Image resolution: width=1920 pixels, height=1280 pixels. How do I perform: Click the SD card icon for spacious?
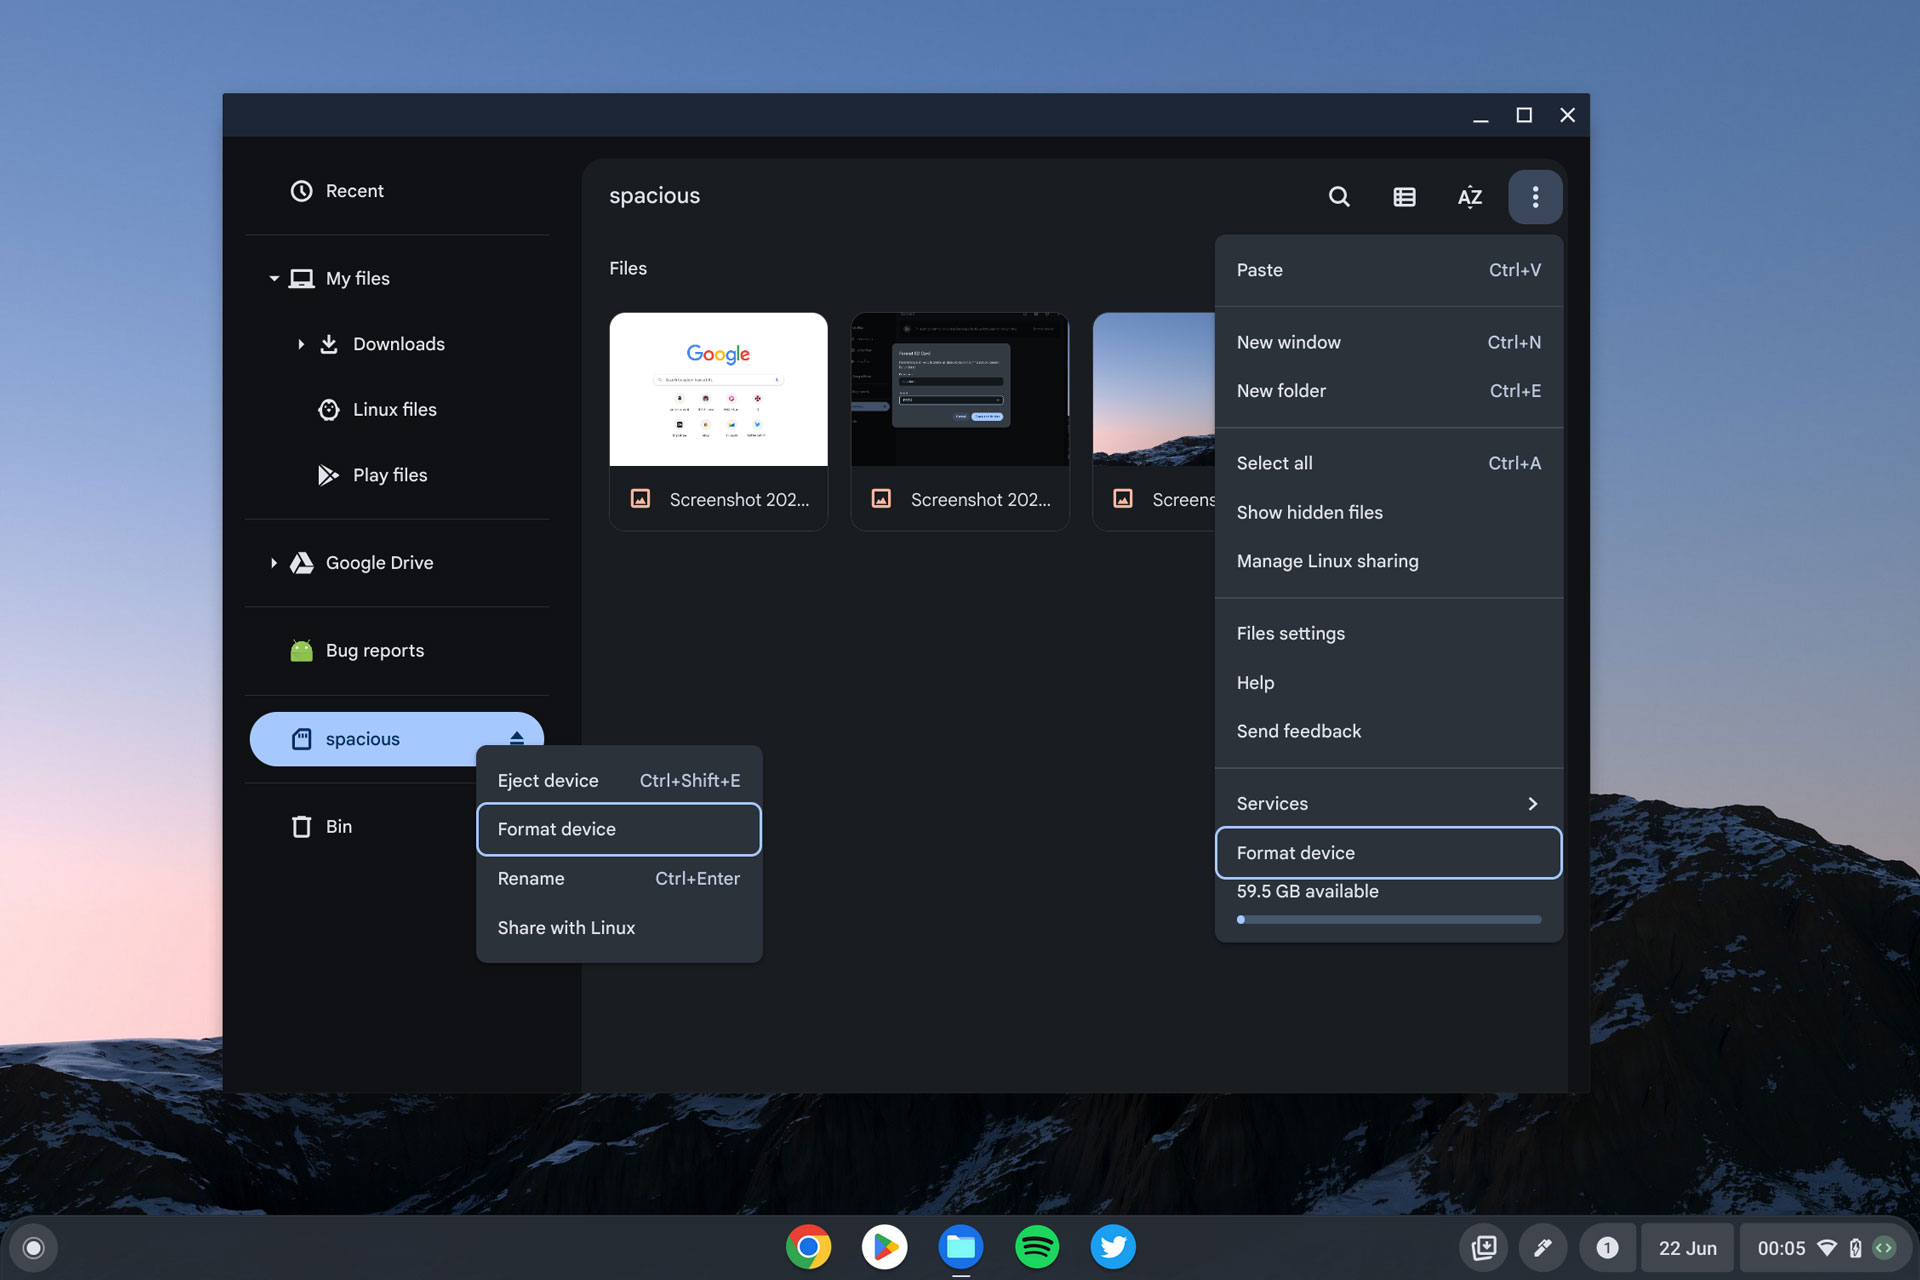(x=301, y=739)
